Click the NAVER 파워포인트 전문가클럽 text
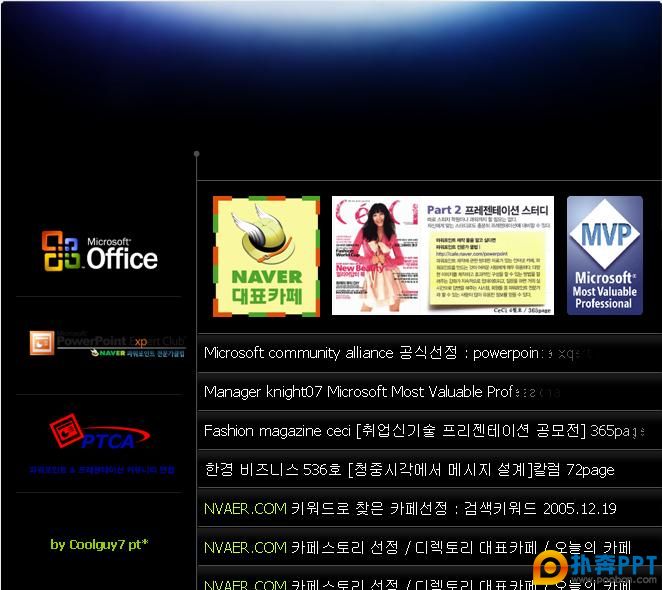 pos(138,353)
